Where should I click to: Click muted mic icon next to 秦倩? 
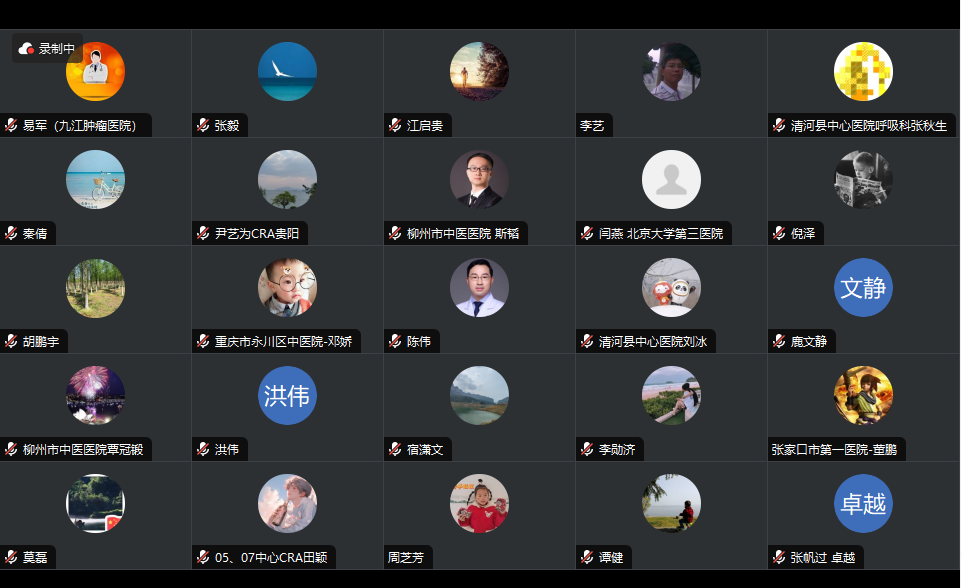(x=11, y=234)
